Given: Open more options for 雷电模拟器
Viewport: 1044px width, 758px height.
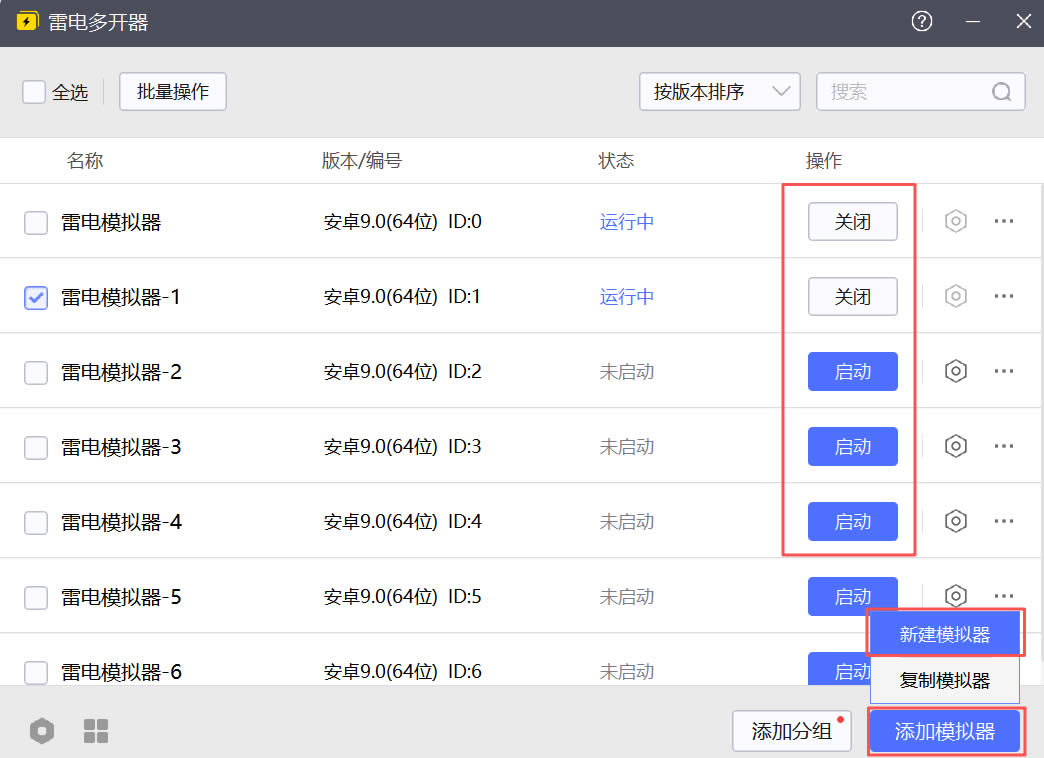Looking at the screenshot, I should tap(1004, 221).
